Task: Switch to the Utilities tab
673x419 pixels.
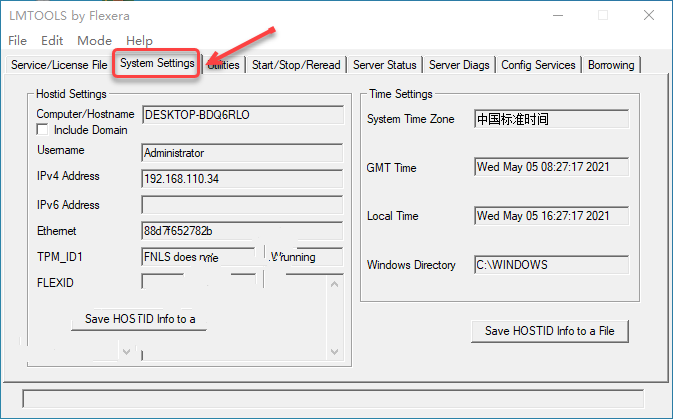Action: pos(224,65)
